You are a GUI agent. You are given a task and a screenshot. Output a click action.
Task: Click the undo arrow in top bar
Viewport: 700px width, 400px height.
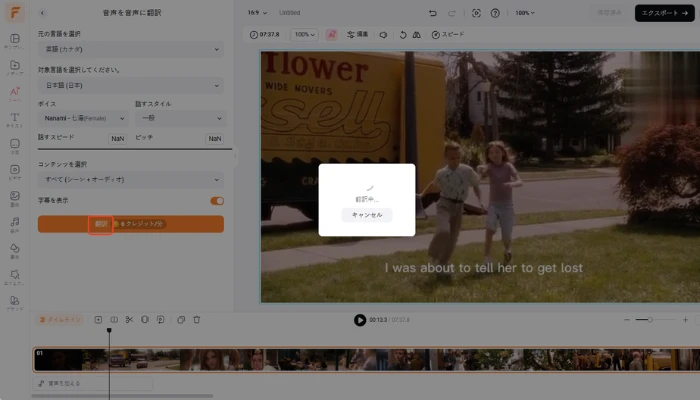432,13
